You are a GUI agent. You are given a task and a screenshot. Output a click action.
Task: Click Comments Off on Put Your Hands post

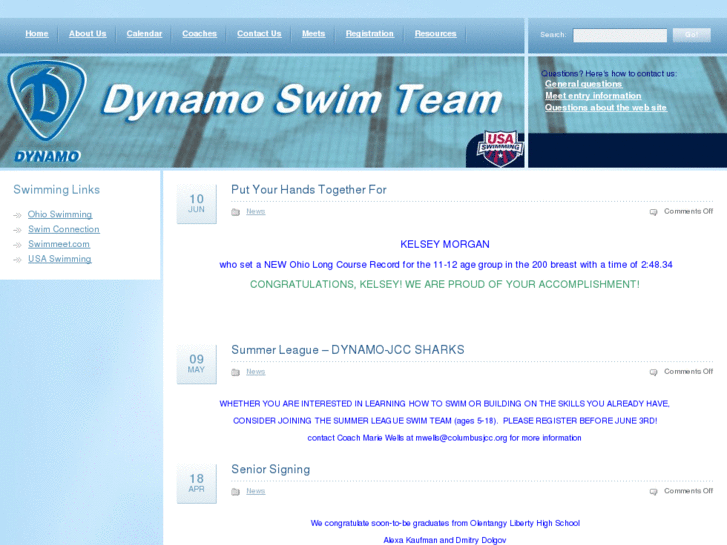689,211
